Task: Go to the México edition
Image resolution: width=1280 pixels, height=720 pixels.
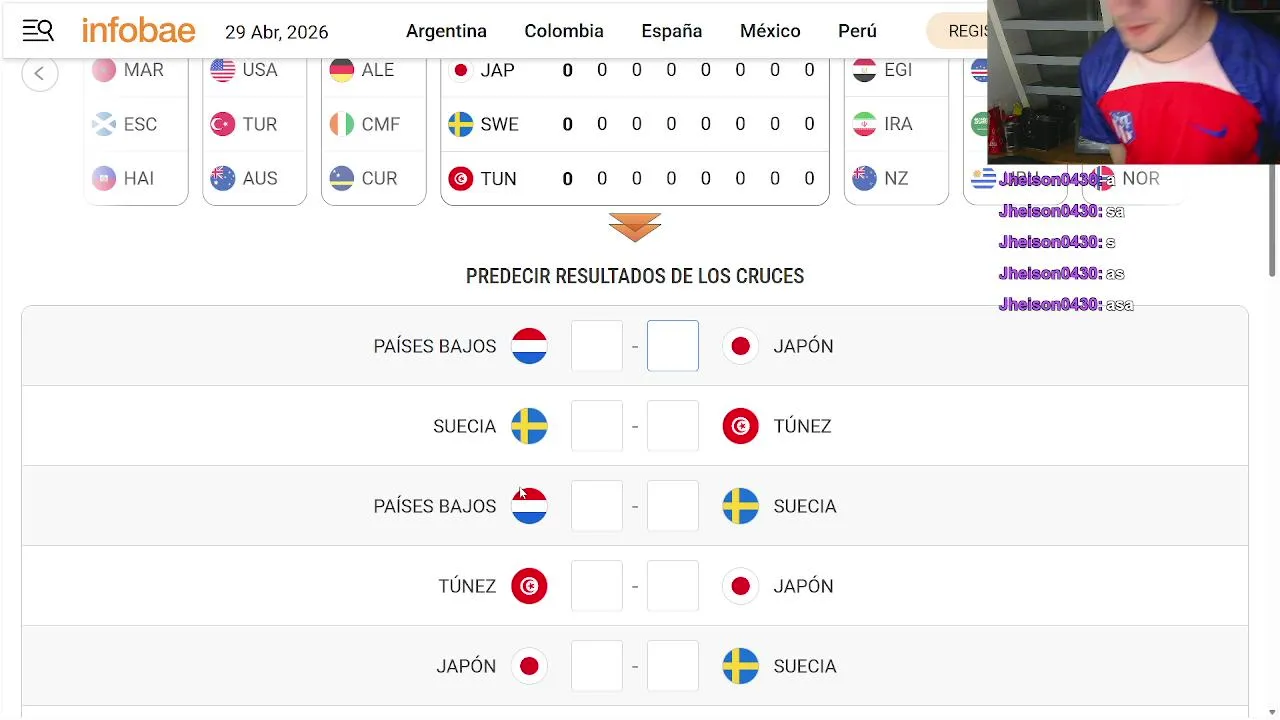Action: [770, 31]
